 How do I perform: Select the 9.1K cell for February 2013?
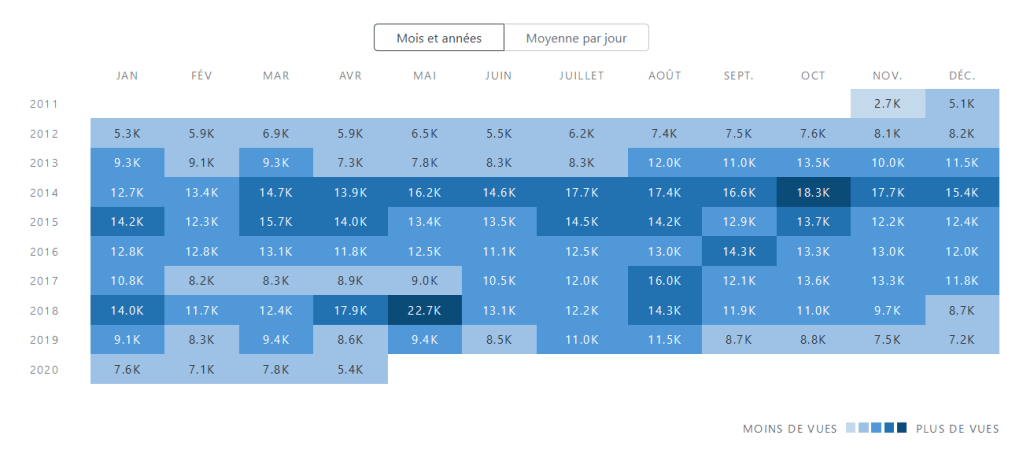click(x=202, y=162)
